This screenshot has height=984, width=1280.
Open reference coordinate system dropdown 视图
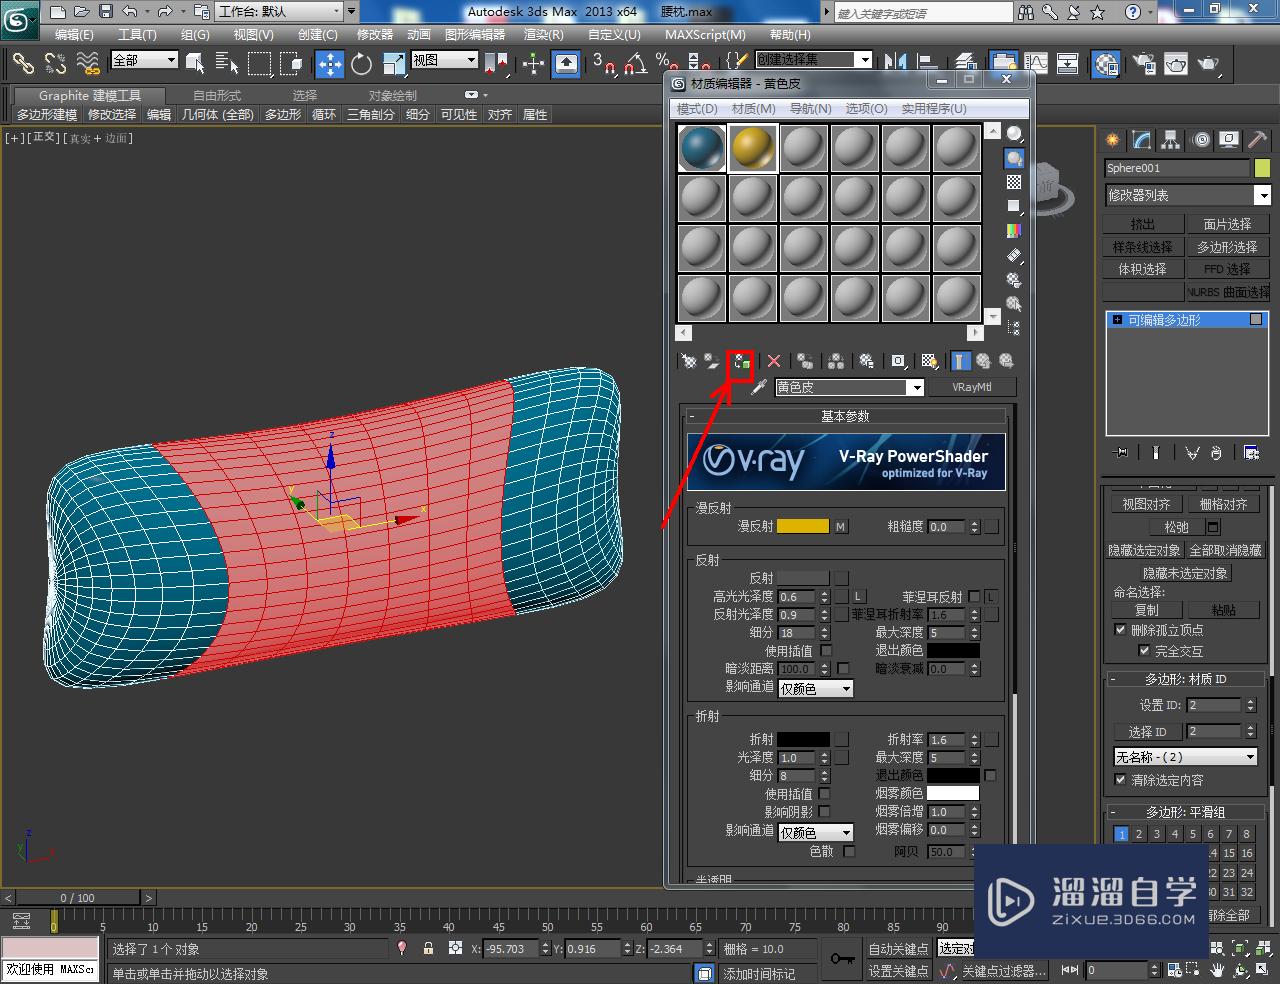444,60
